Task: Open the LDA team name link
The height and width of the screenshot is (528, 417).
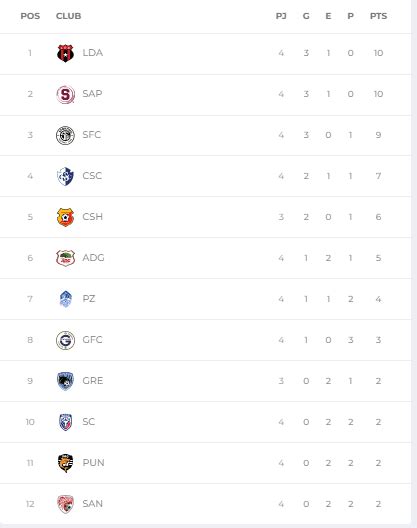Action: [93, 53]
